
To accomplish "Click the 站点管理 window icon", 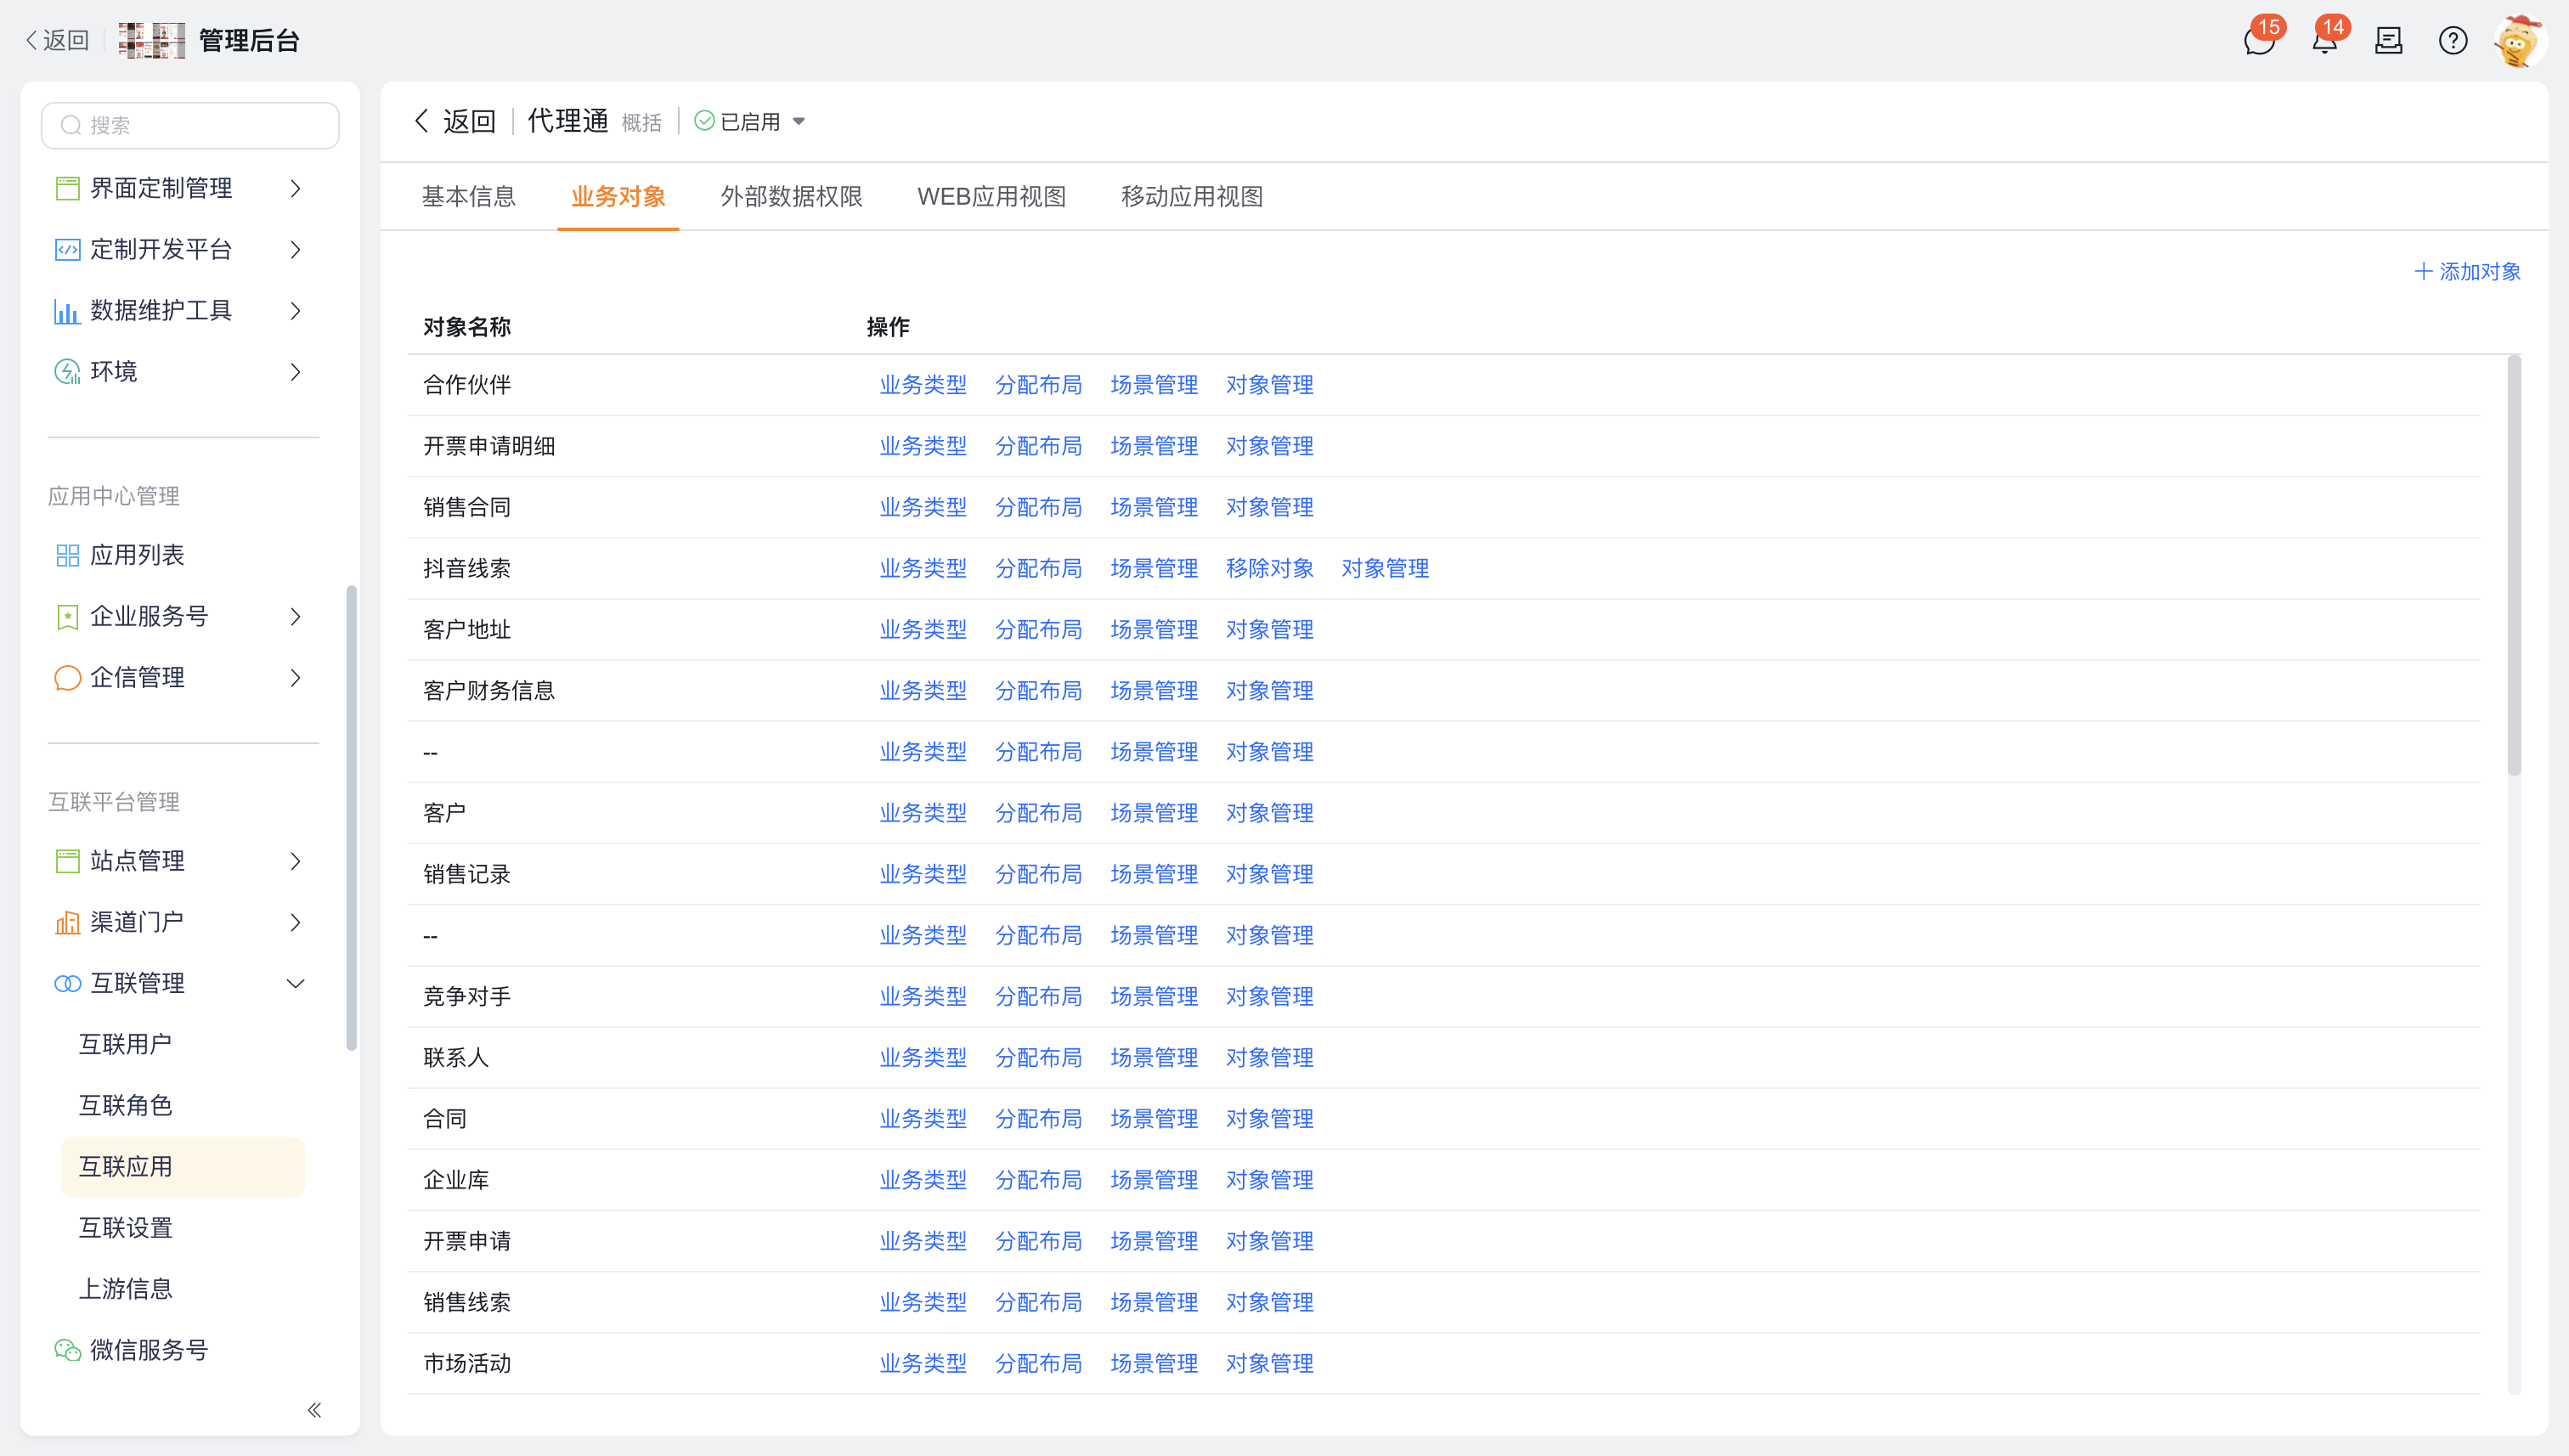I will 67,861.
